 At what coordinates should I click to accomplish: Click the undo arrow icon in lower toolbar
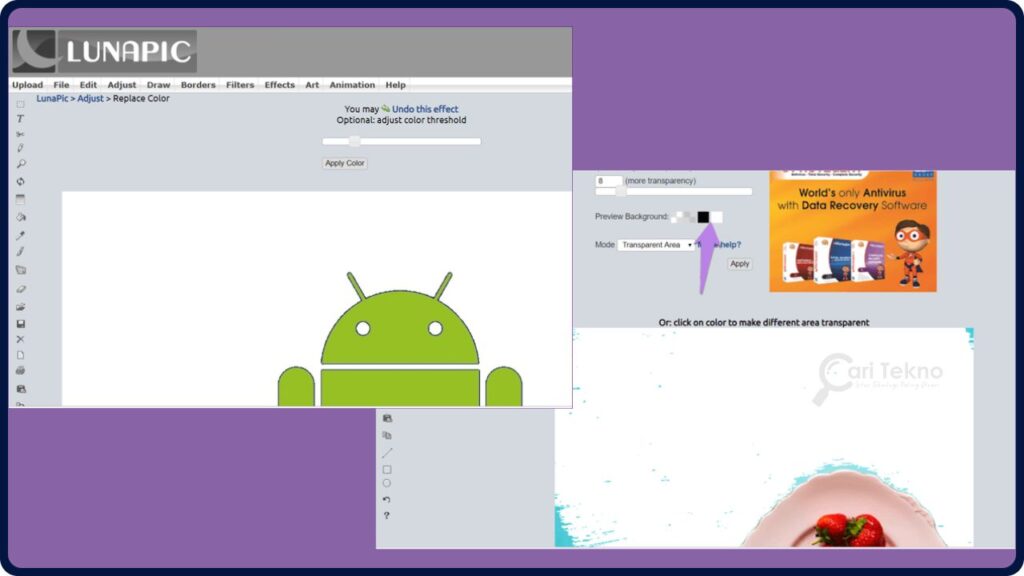pos(387,500)
